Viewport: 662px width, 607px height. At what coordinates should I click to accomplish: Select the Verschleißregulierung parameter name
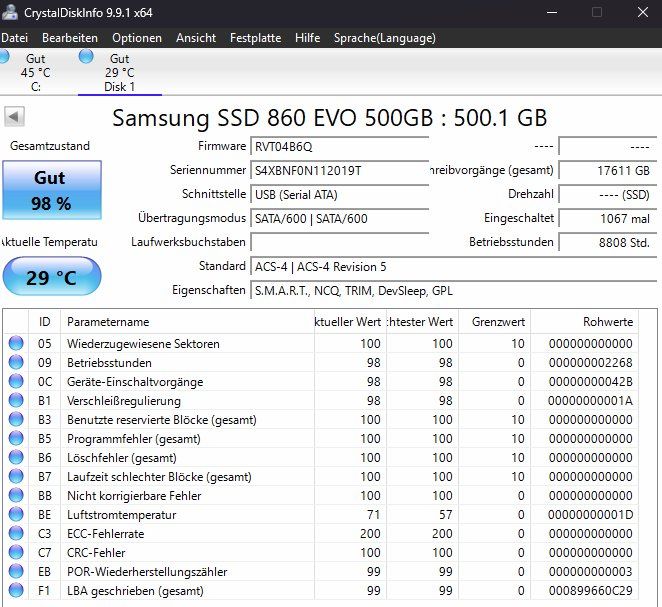tap(124, 401)
